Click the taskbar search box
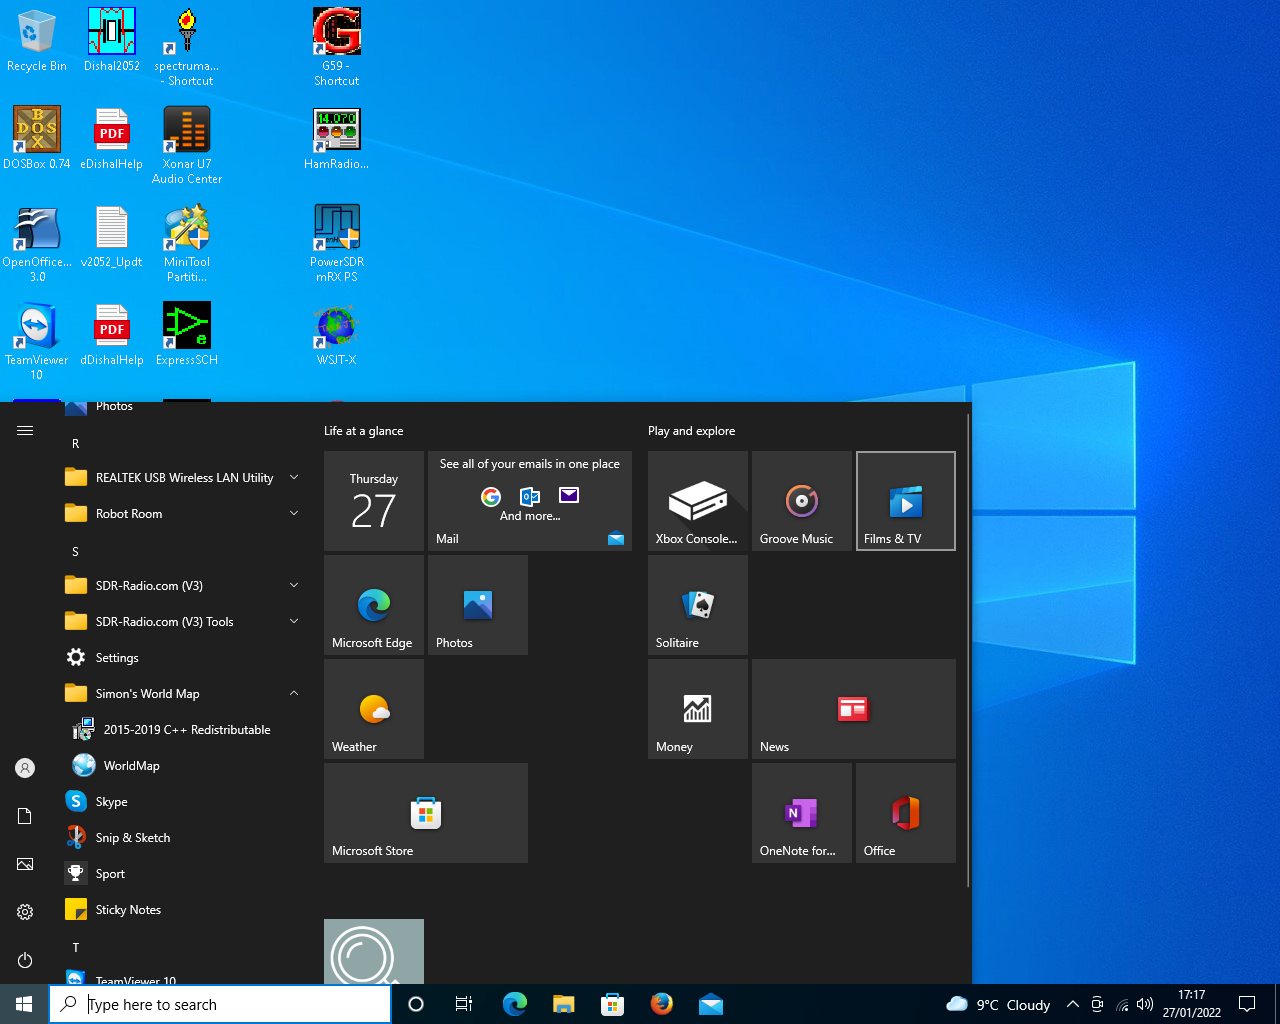1280x1024 pixels. click(x=220, y=1004)
